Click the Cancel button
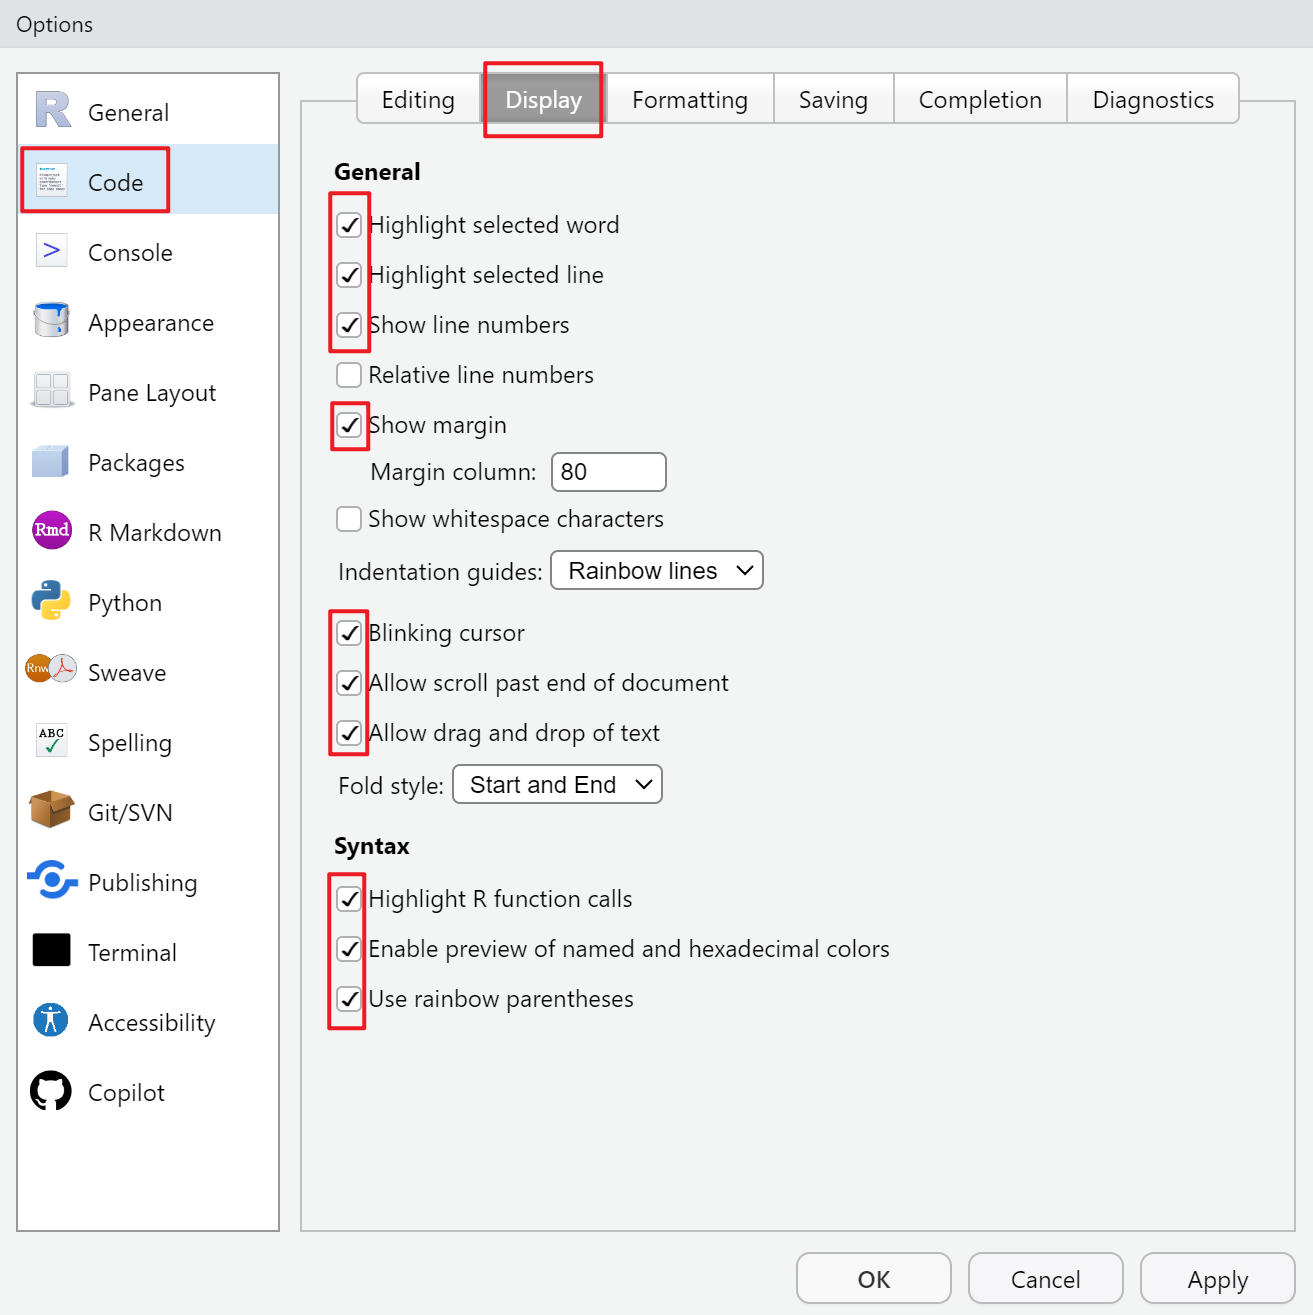 [1045, 1279]
